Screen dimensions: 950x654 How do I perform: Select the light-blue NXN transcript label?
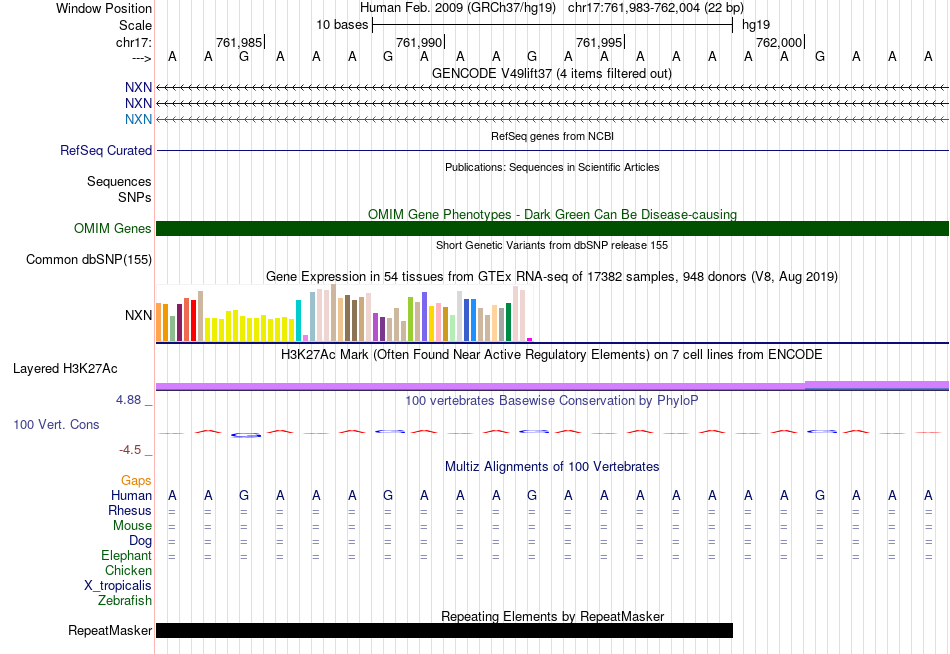click(x=138, y=120)
